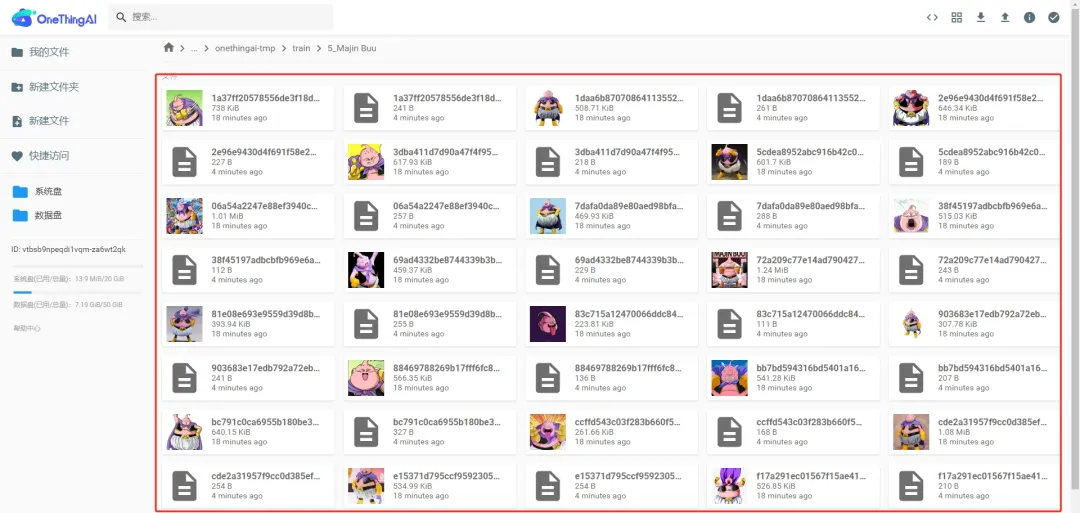This screenshot has height=513, width=1080.
Task: Select the 38f45197 515.03 KiB image
Action: click(x=911, y=216)
